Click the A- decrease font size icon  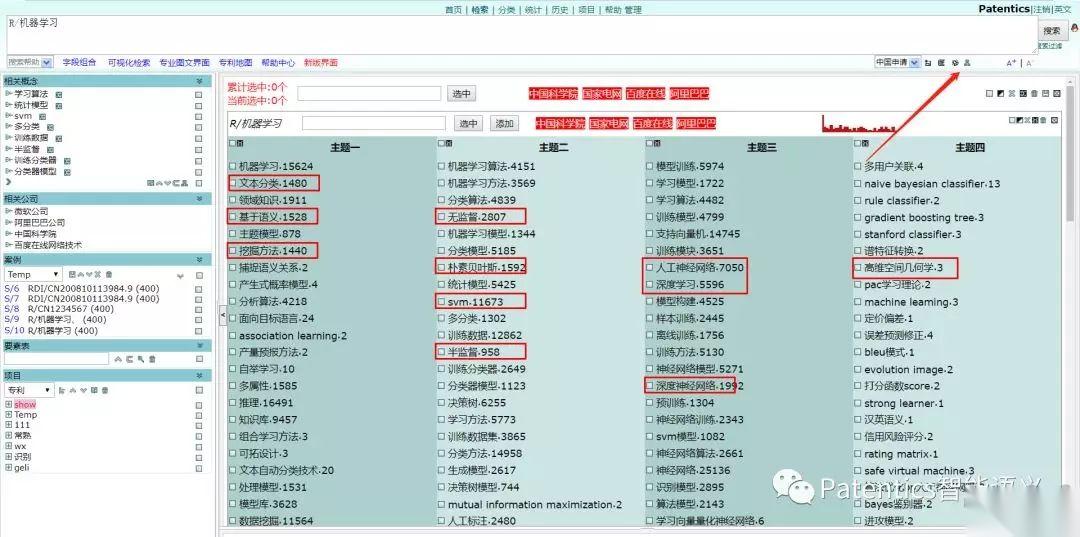[1029, 63]
